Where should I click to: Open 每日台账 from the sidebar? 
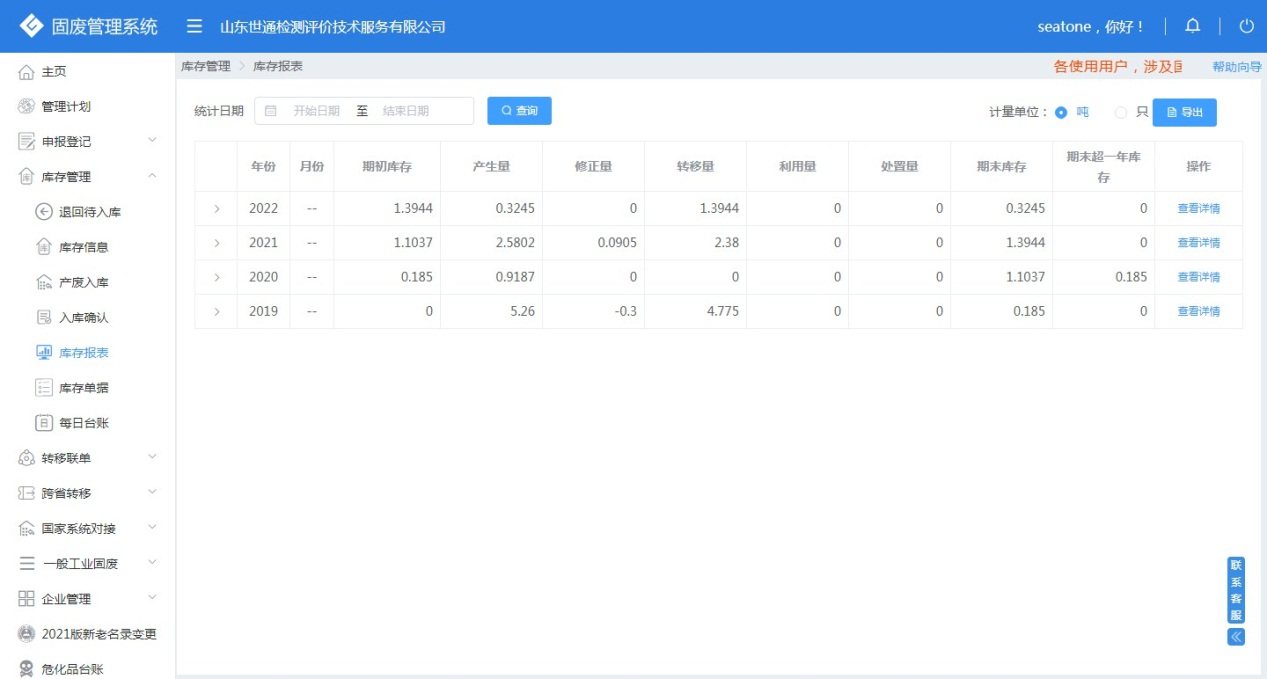(x=82, y=423)
